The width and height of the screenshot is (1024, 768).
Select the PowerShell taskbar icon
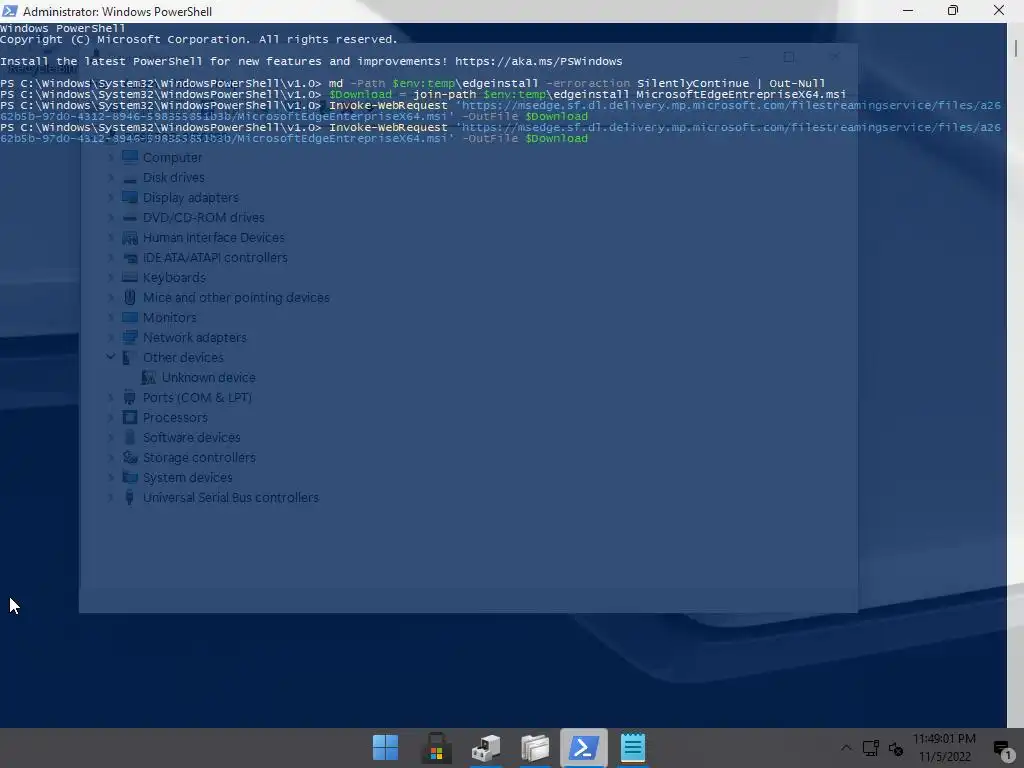(583, 748)
